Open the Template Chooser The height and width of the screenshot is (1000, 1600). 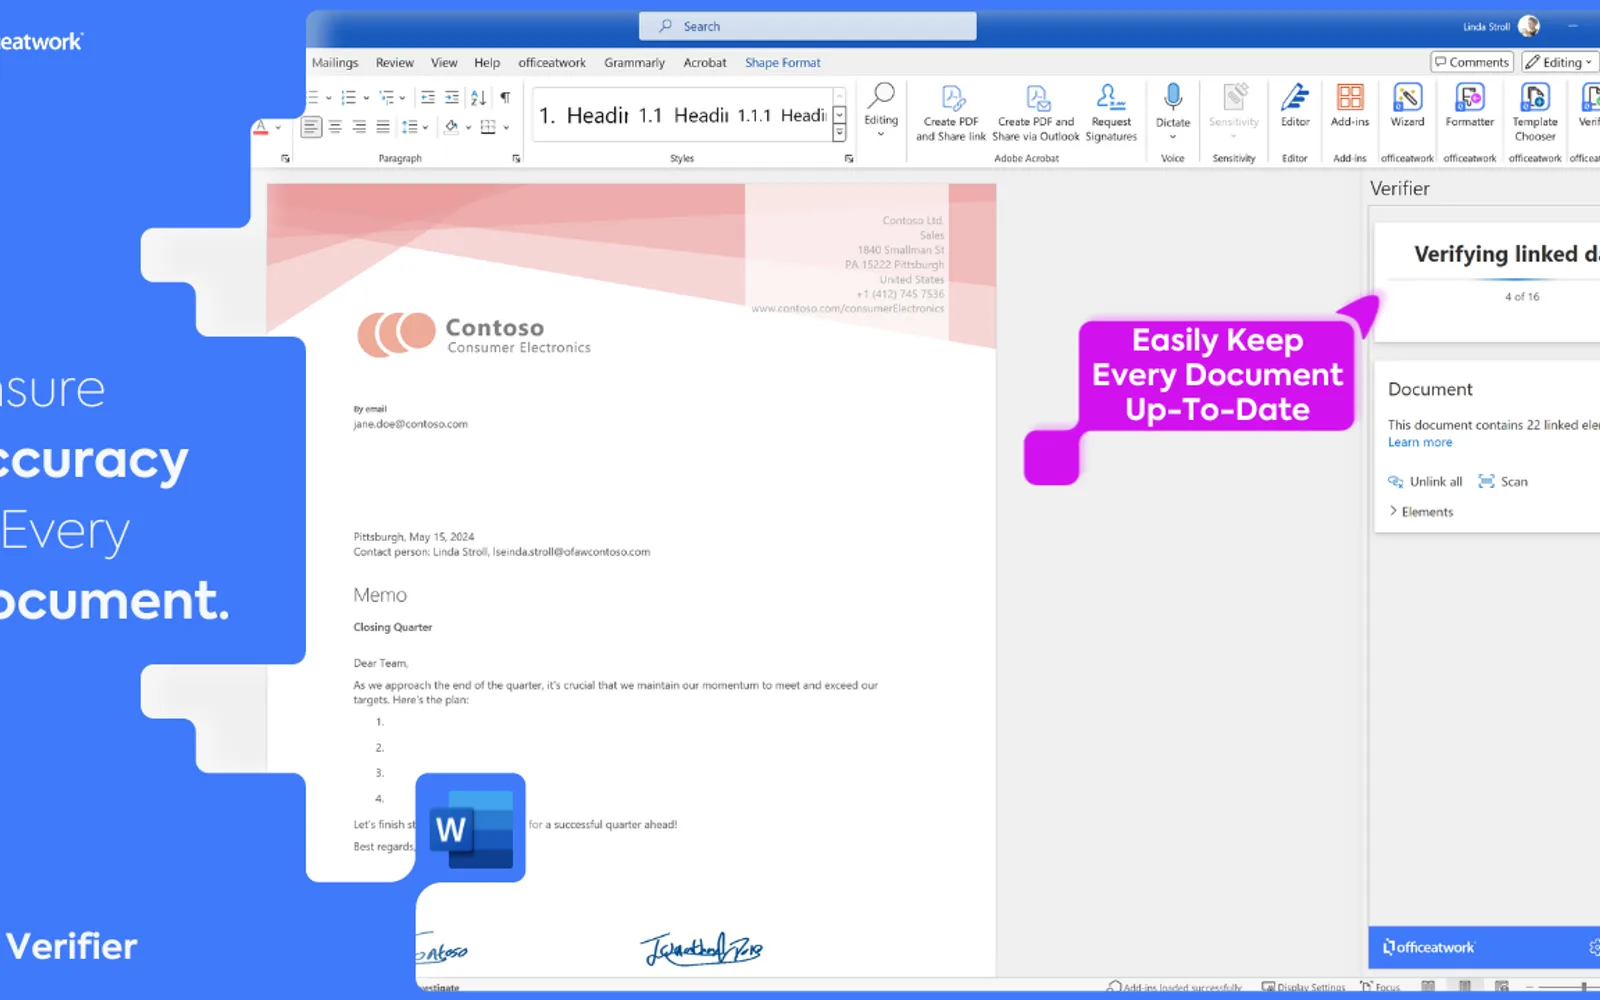tap(1535, 112)
